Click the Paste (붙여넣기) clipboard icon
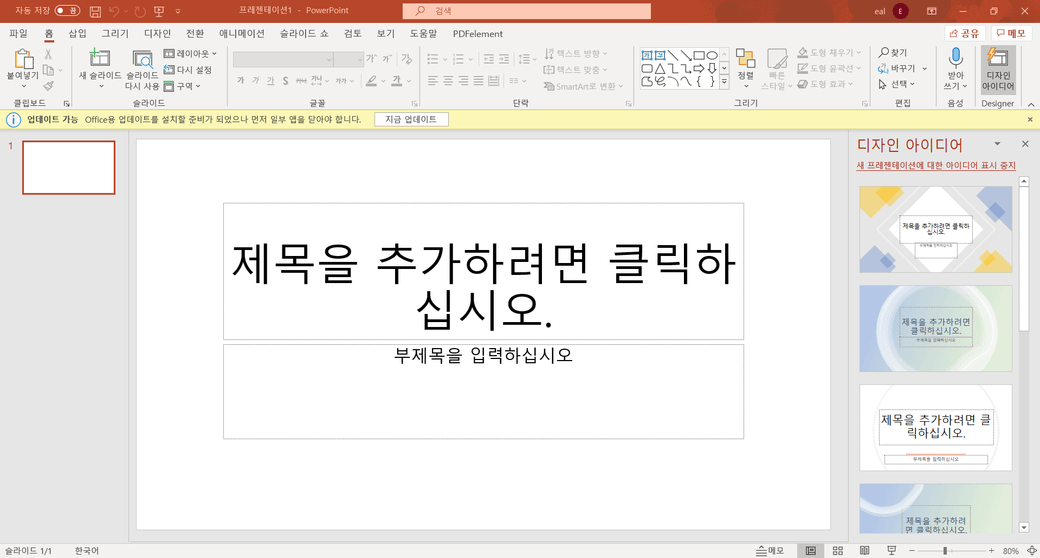Image resolution: width=1040 pixels, height=558 pixels. tap(22, 59)
